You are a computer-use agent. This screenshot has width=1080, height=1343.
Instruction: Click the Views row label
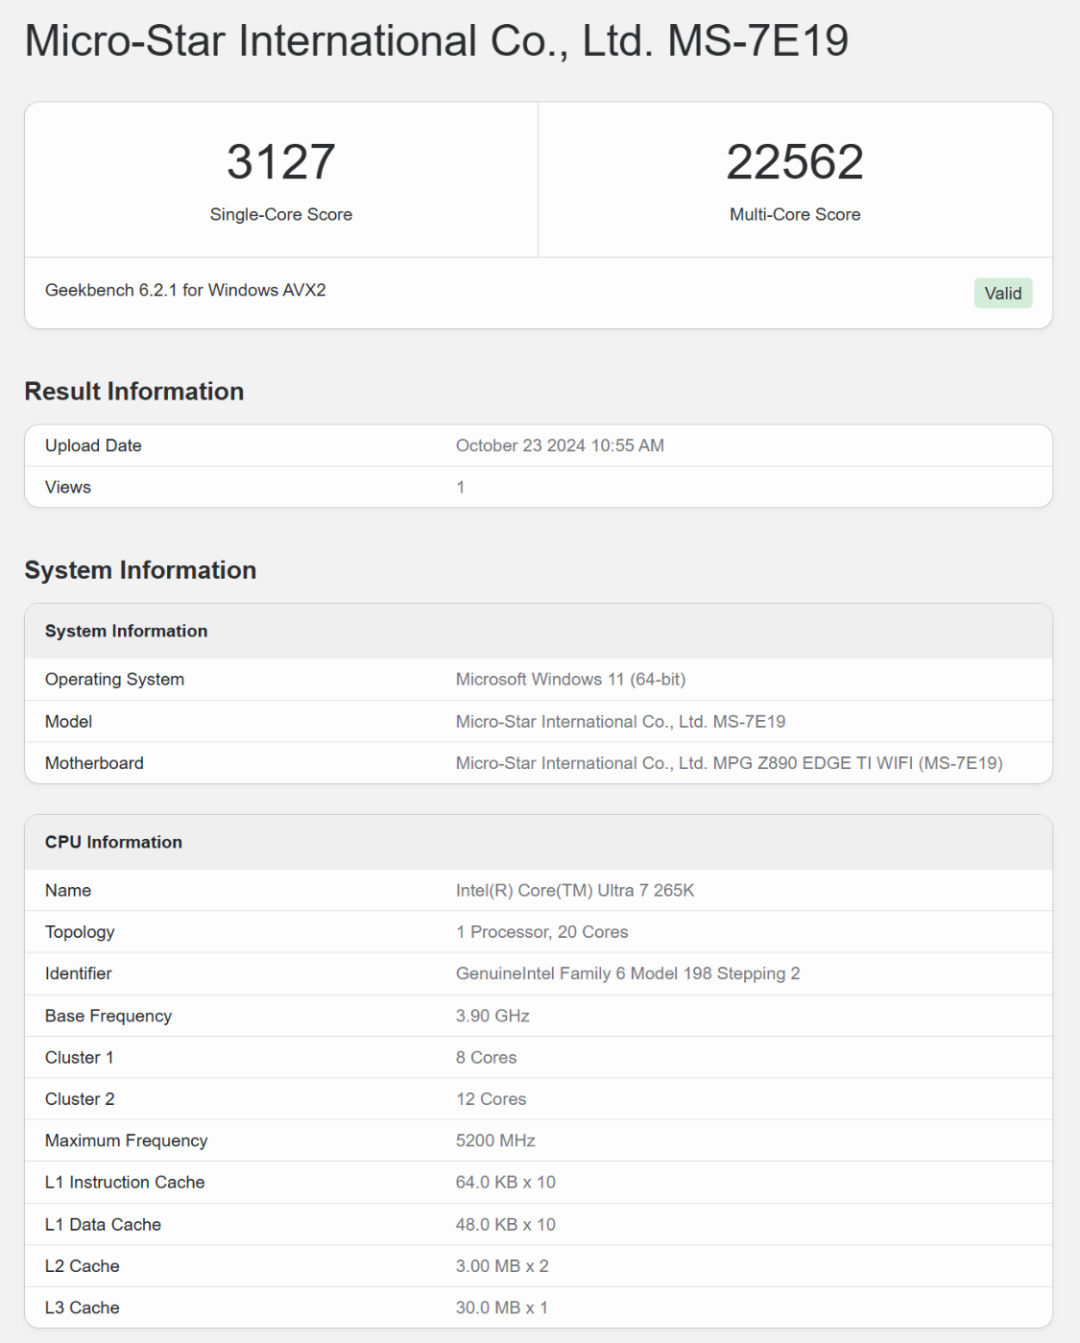[x=68, y=487]
